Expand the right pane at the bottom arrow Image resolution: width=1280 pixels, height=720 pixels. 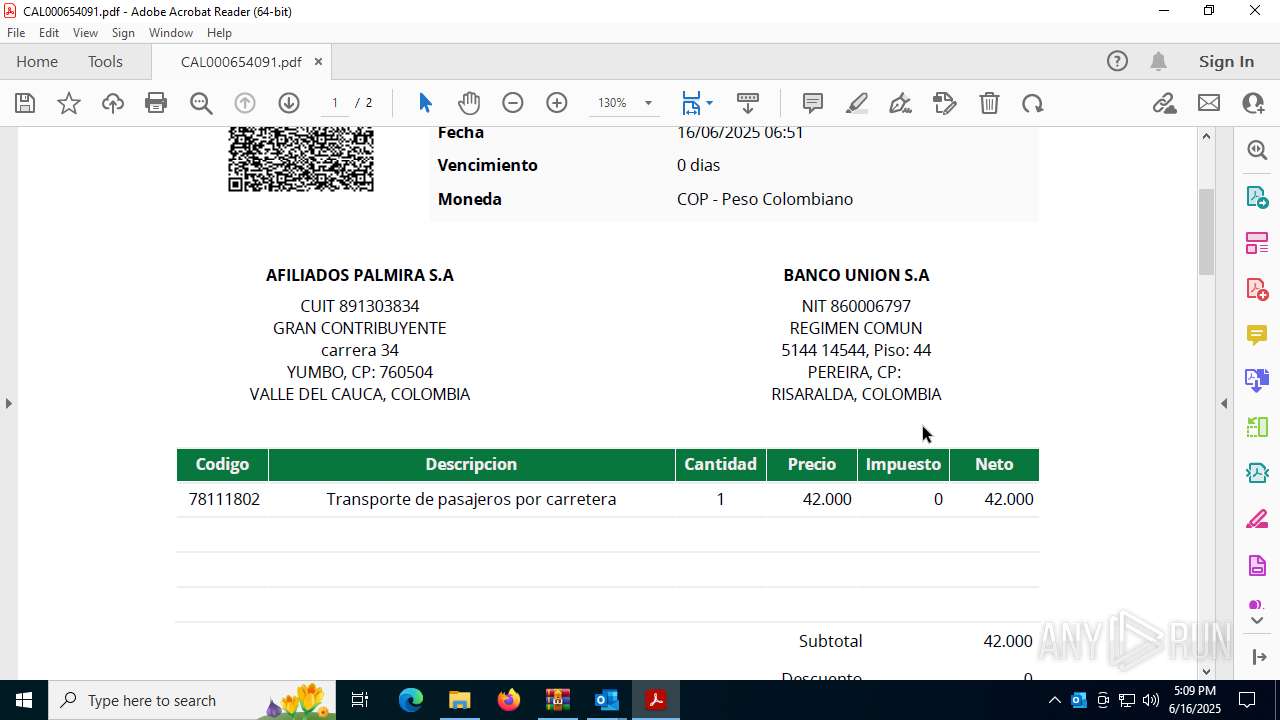coord(1258,657)
